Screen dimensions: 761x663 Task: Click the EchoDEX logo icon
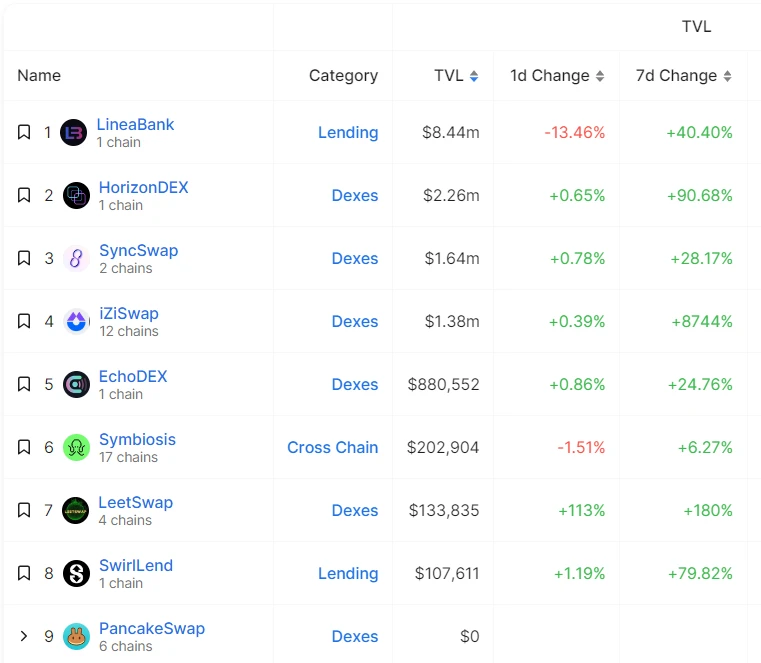click(76, 384)
